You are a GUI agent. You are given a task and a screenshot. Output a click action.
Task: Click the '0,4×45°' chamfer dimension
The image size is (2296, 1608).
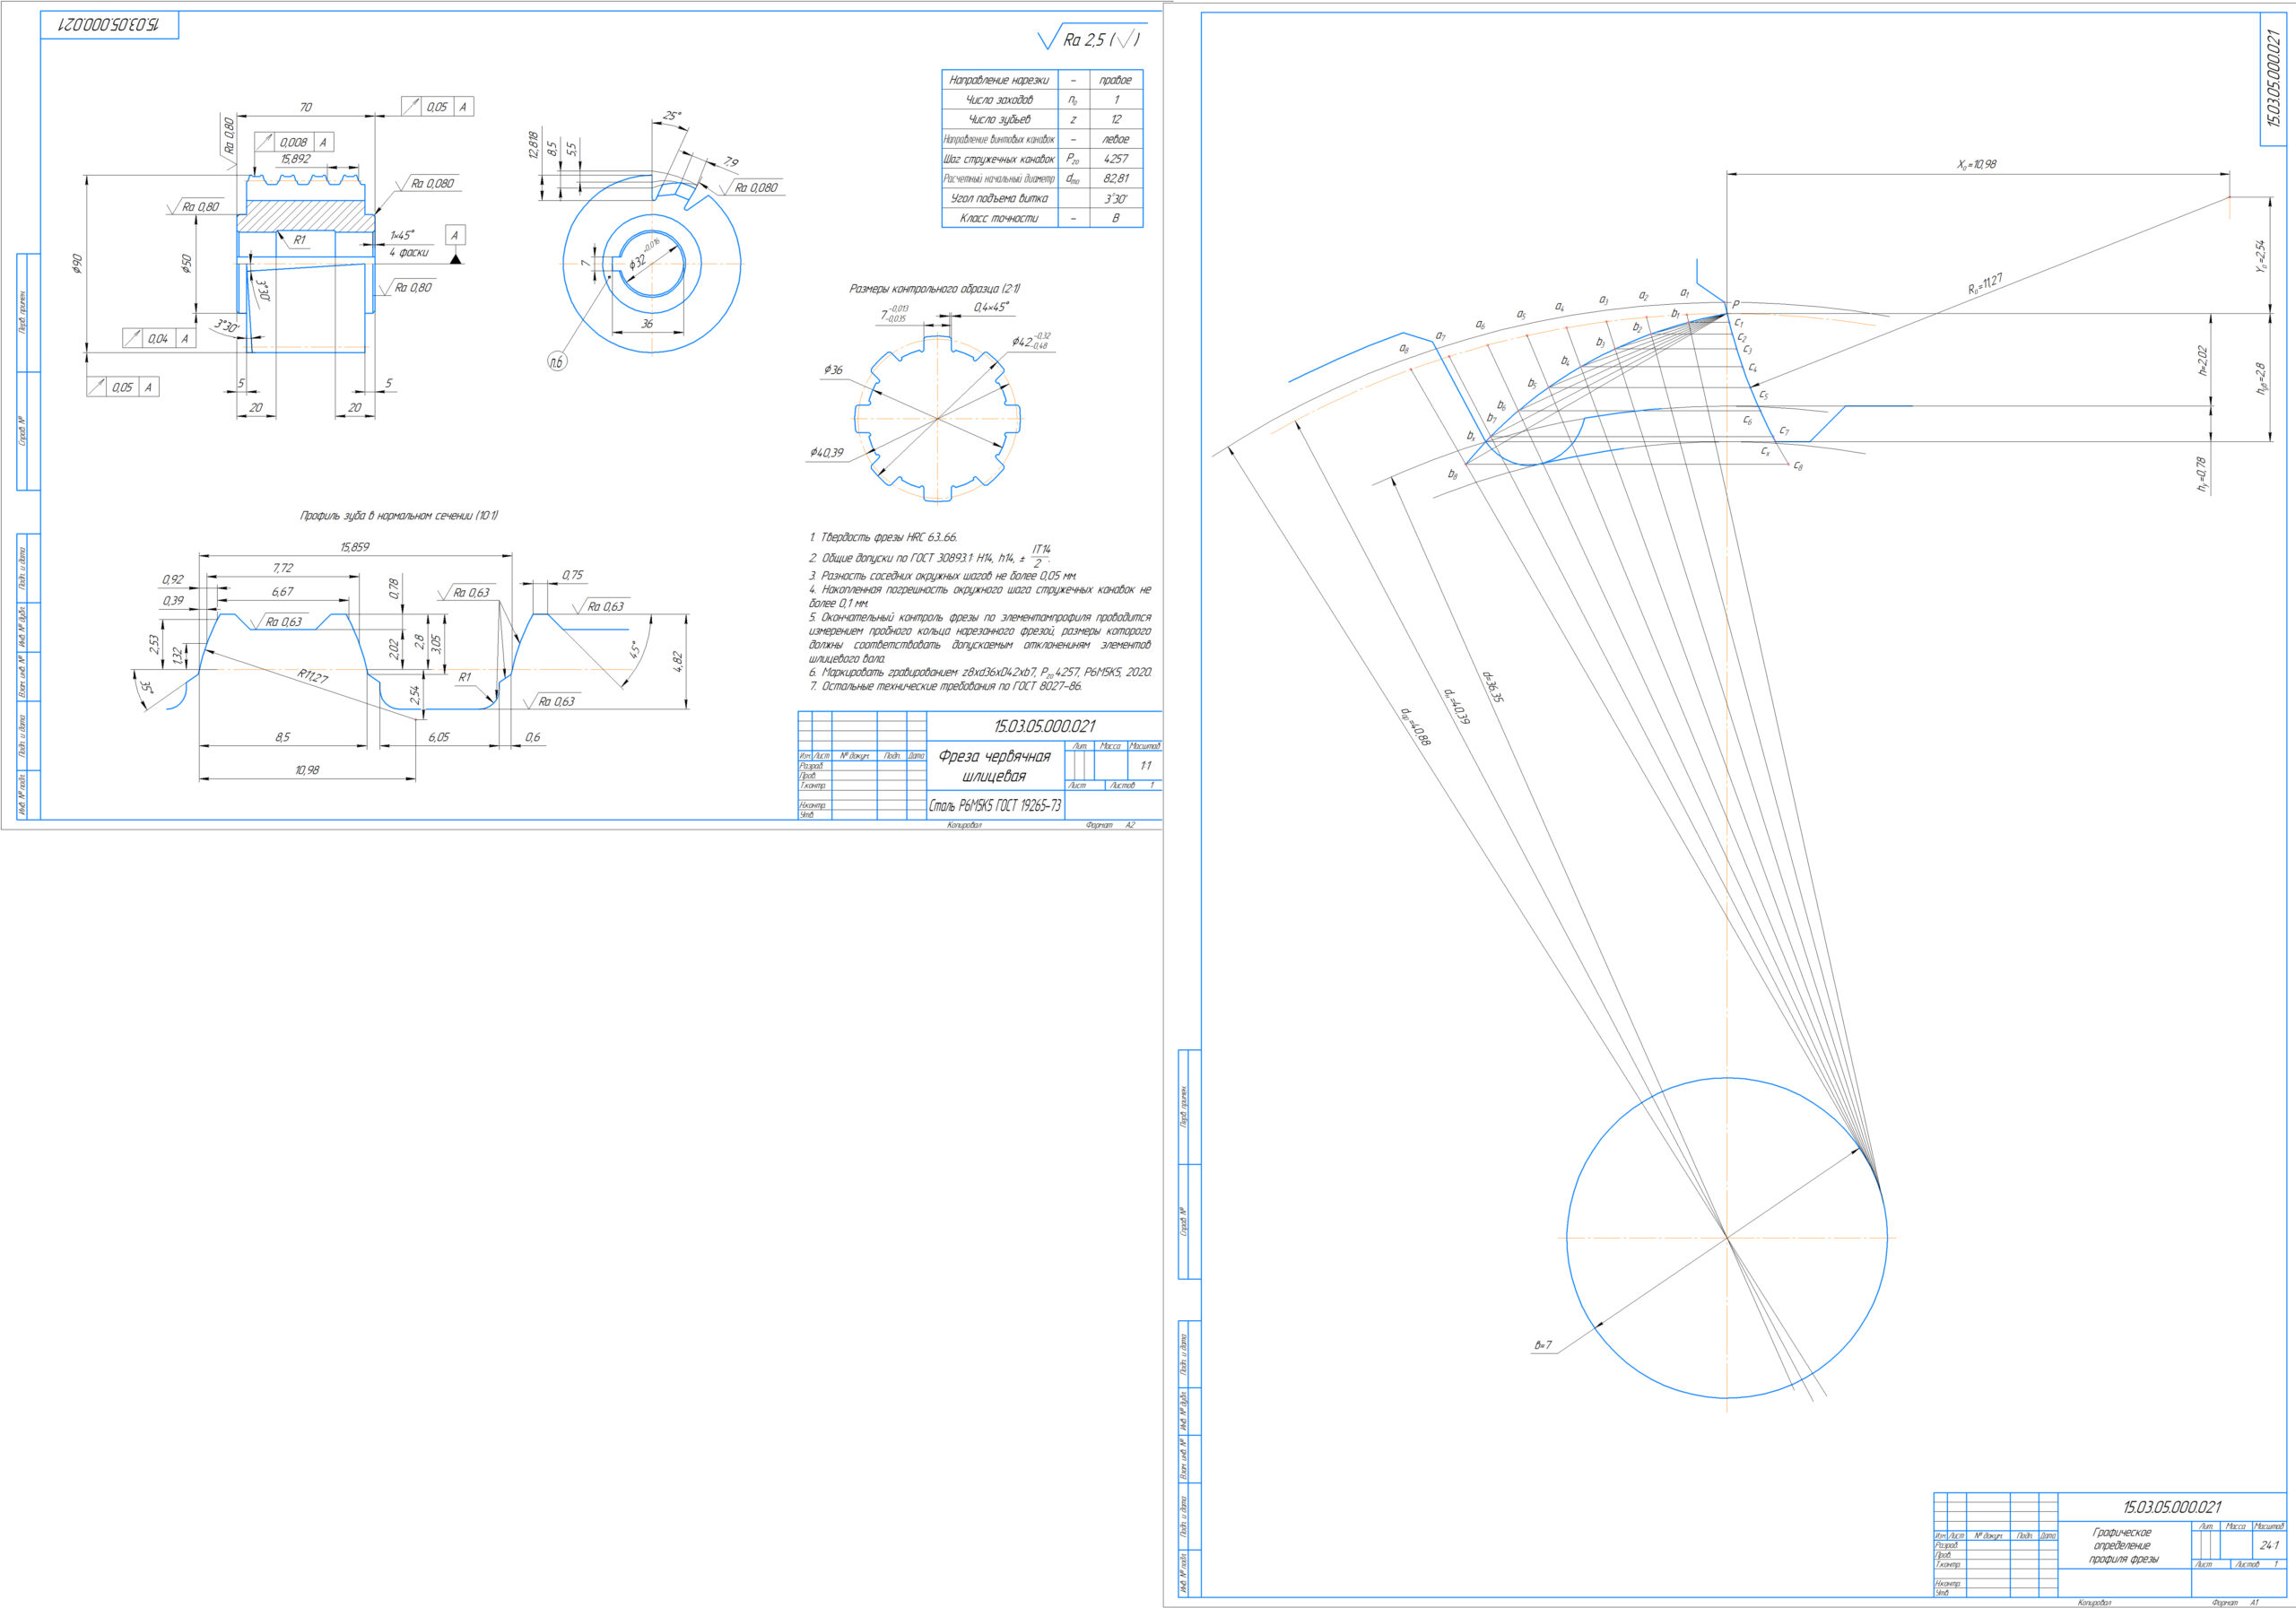tap(991, 307)
